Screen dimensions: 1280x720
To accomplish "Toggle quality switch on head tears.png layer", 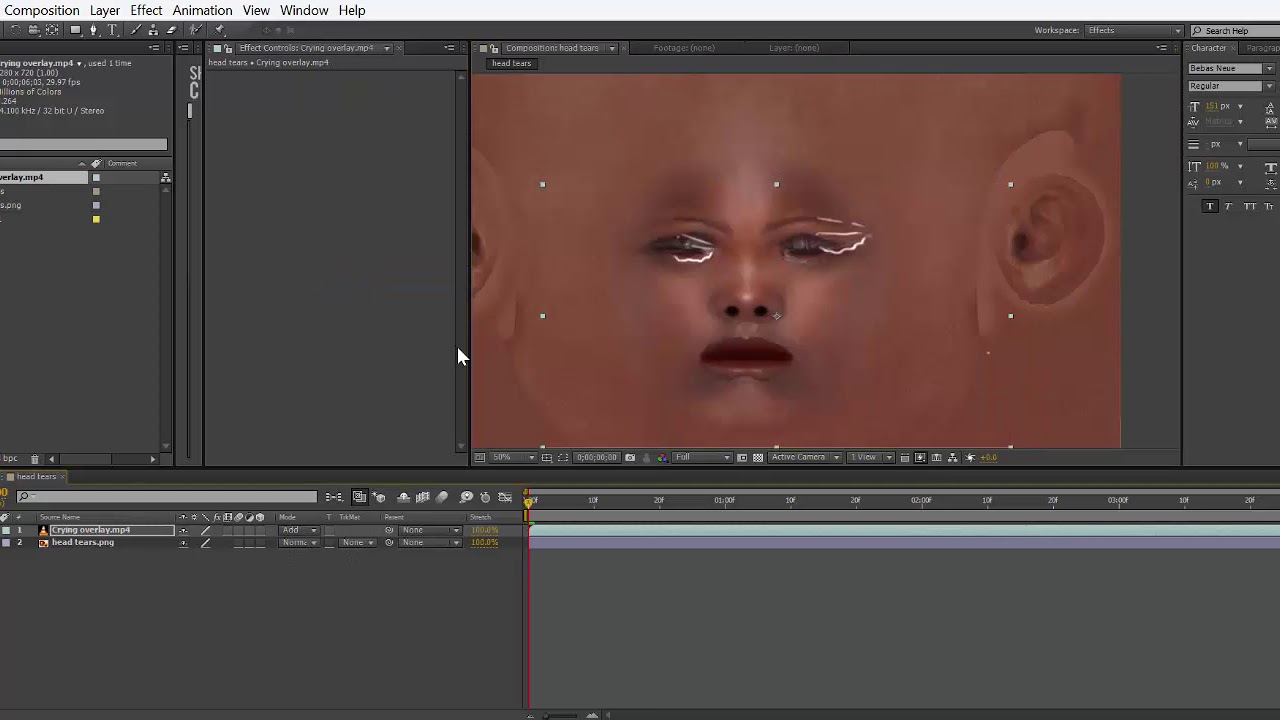I will pyautogui.click(x=206, y=543).
